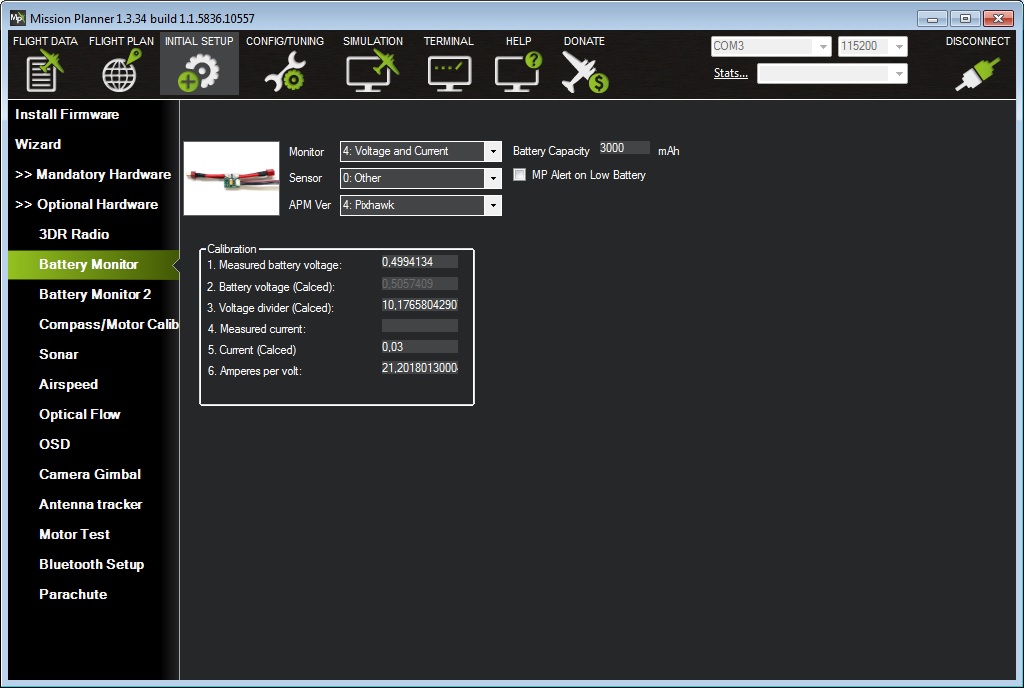Open the Terminal screen icon
1024x688 pixels.
click(448, 73)
